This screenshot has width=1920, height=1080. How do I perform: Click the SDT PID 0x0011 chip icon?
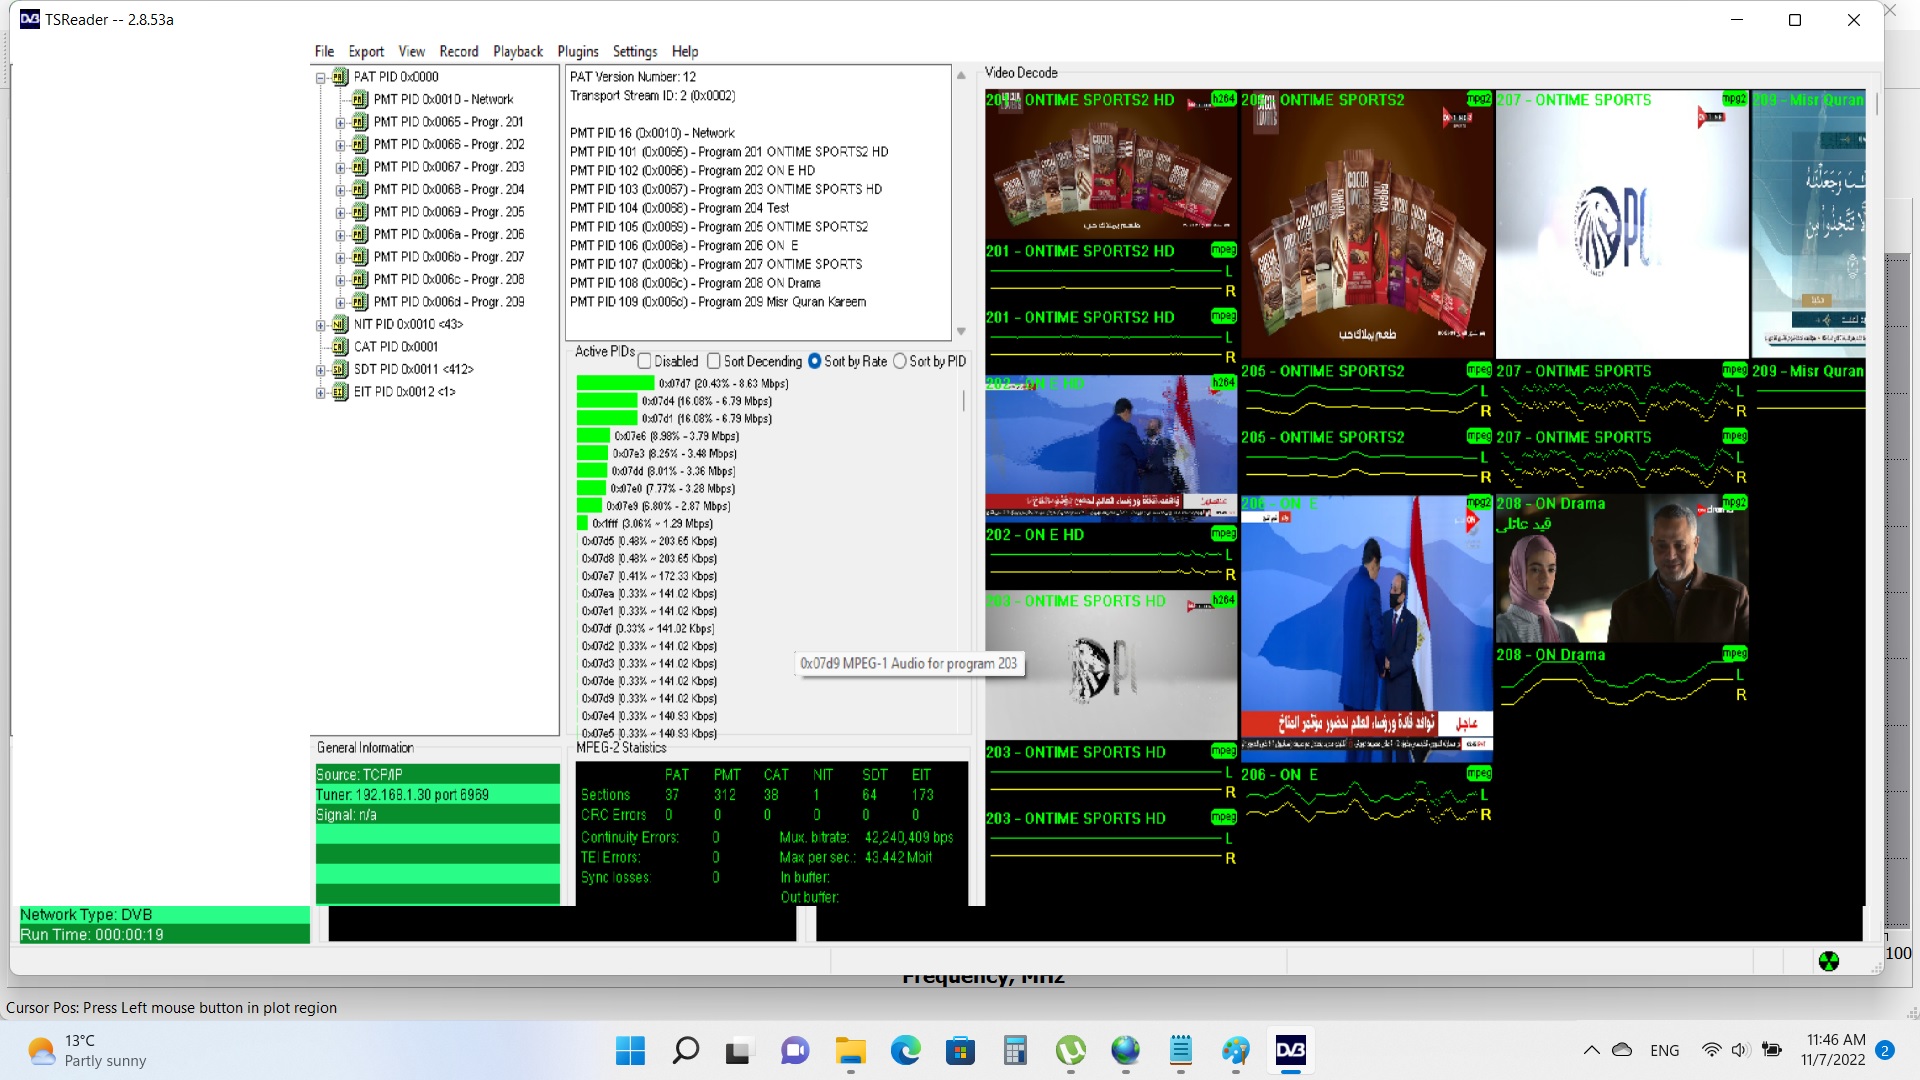(340, 370)
